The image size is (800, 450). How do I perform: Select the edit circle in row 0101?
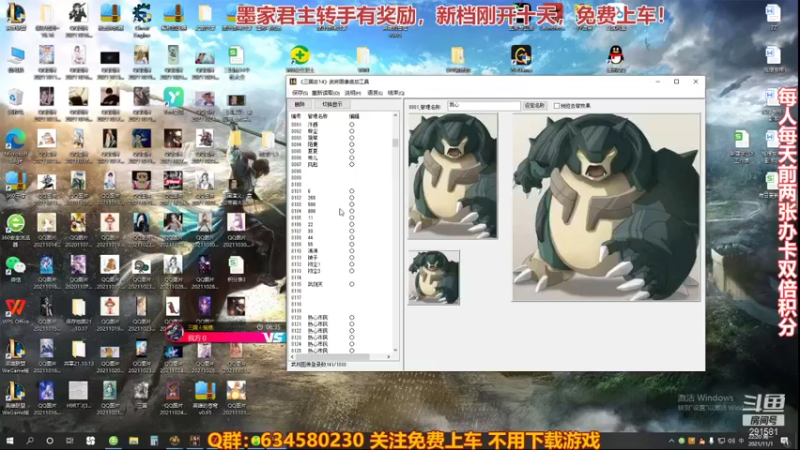point(352,191)
